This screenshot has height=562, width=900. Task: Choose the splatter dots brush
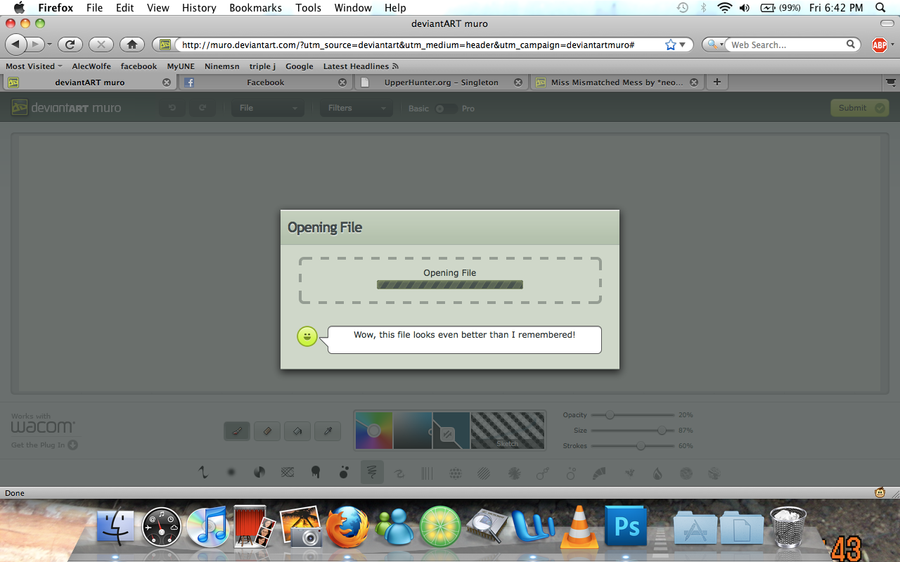[x=344, y=473]
